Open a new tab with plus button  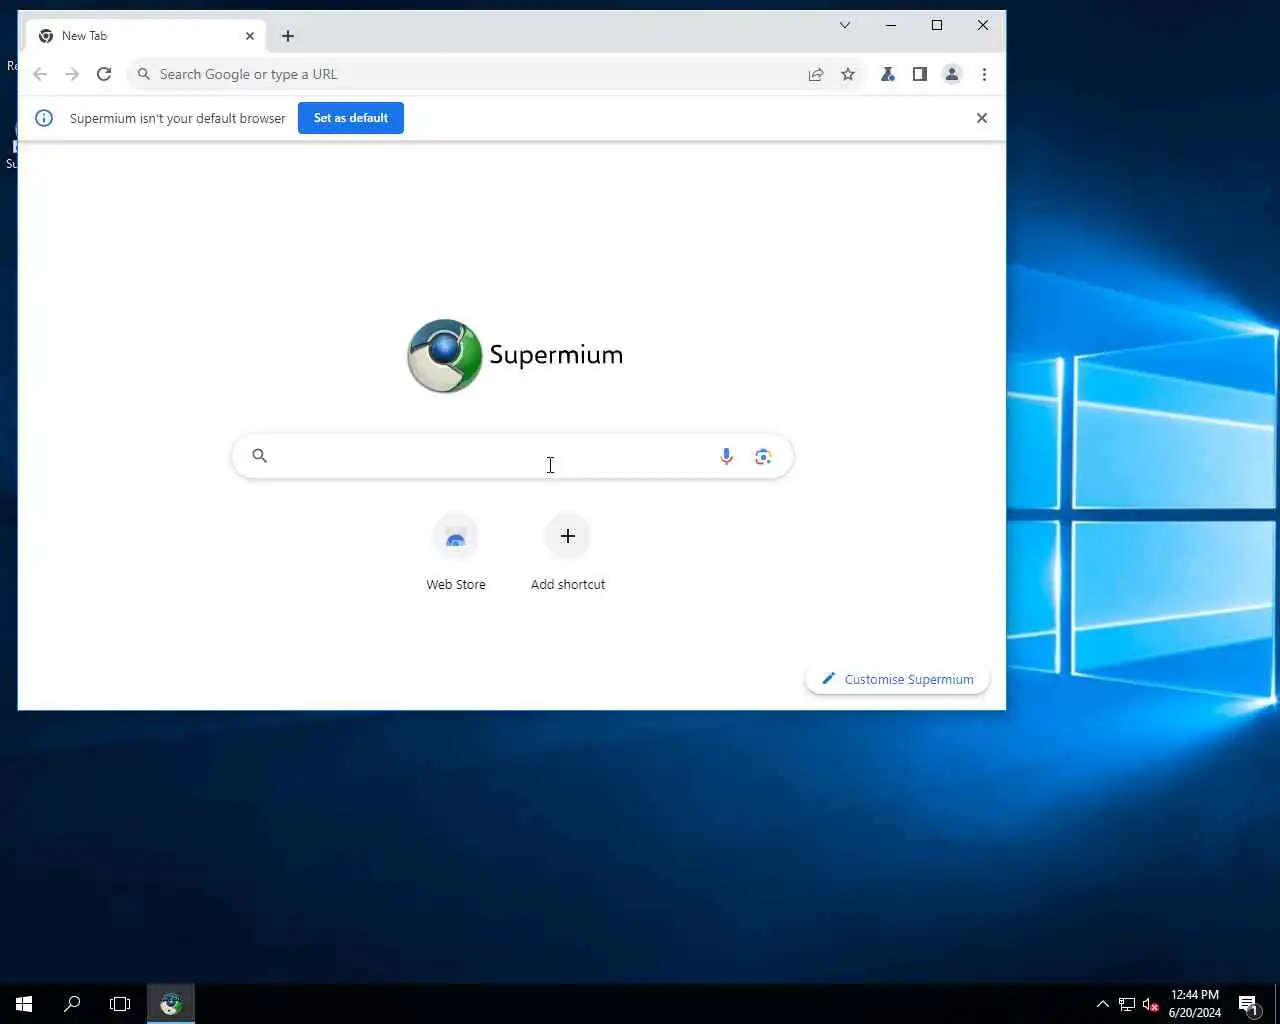point(288,36)
